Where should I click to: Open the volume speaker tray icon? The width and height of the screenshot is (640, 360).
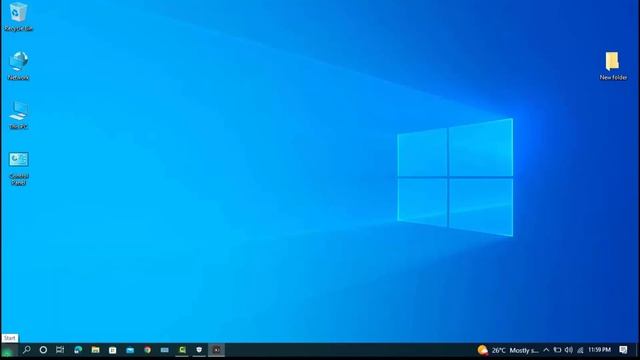[569, 350]
